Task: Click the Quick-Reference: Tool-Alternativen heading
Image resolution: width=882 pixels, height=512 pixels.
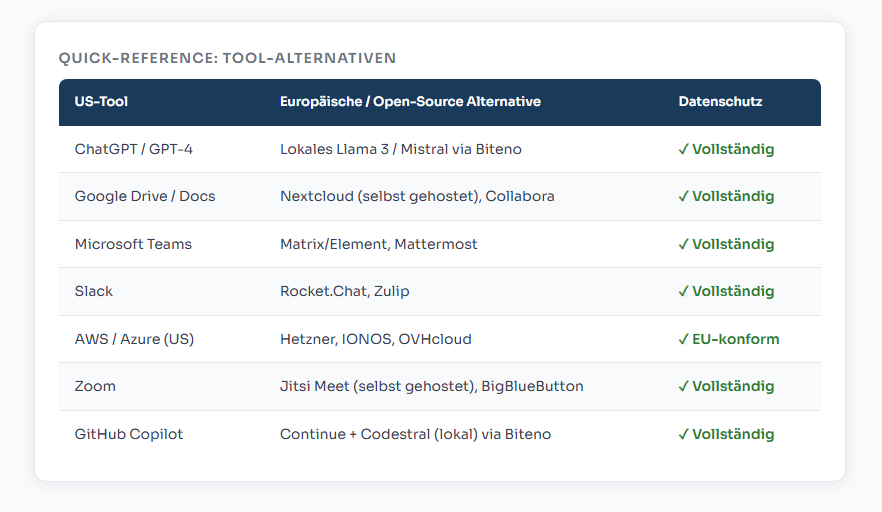Action: click(227, 58)
